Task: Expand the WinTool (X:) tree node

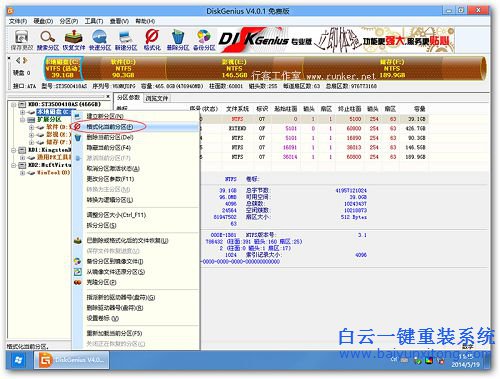Action: [x=23, y=173]
